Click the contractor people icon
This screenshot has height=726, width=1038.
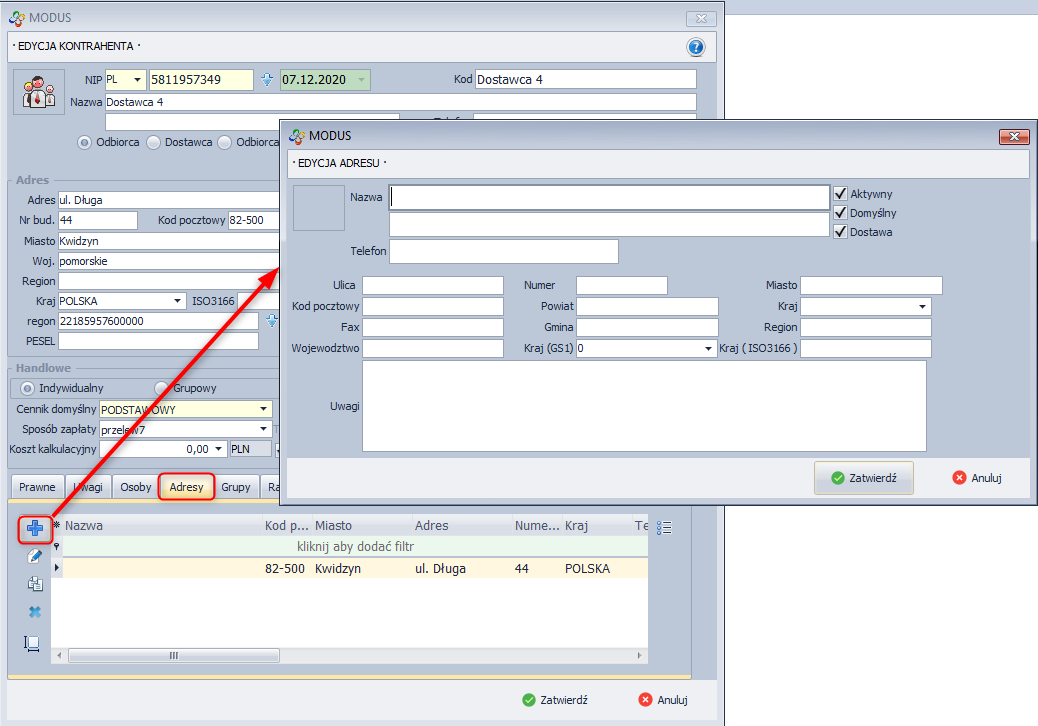39,92
